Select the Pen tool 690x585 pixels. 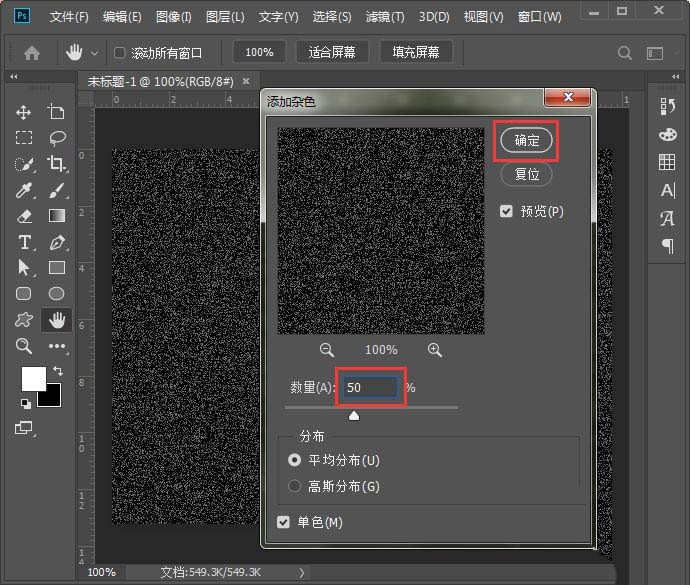[57, 242]
